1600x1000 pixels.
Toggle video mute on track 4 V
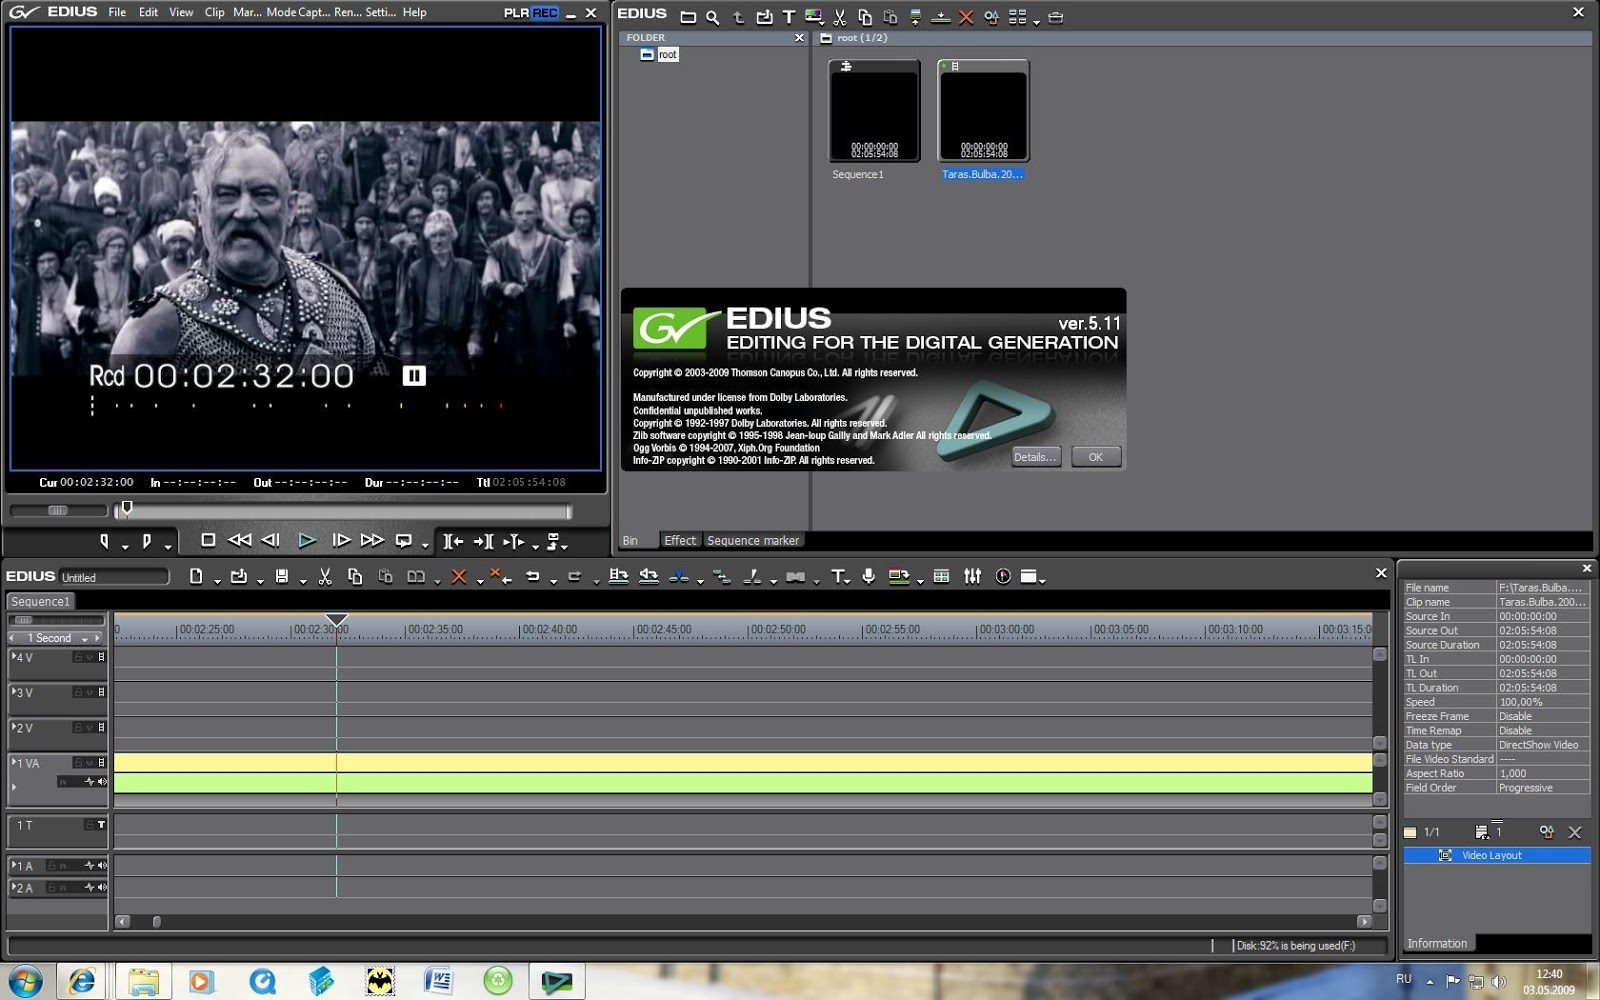coord(101,657)
